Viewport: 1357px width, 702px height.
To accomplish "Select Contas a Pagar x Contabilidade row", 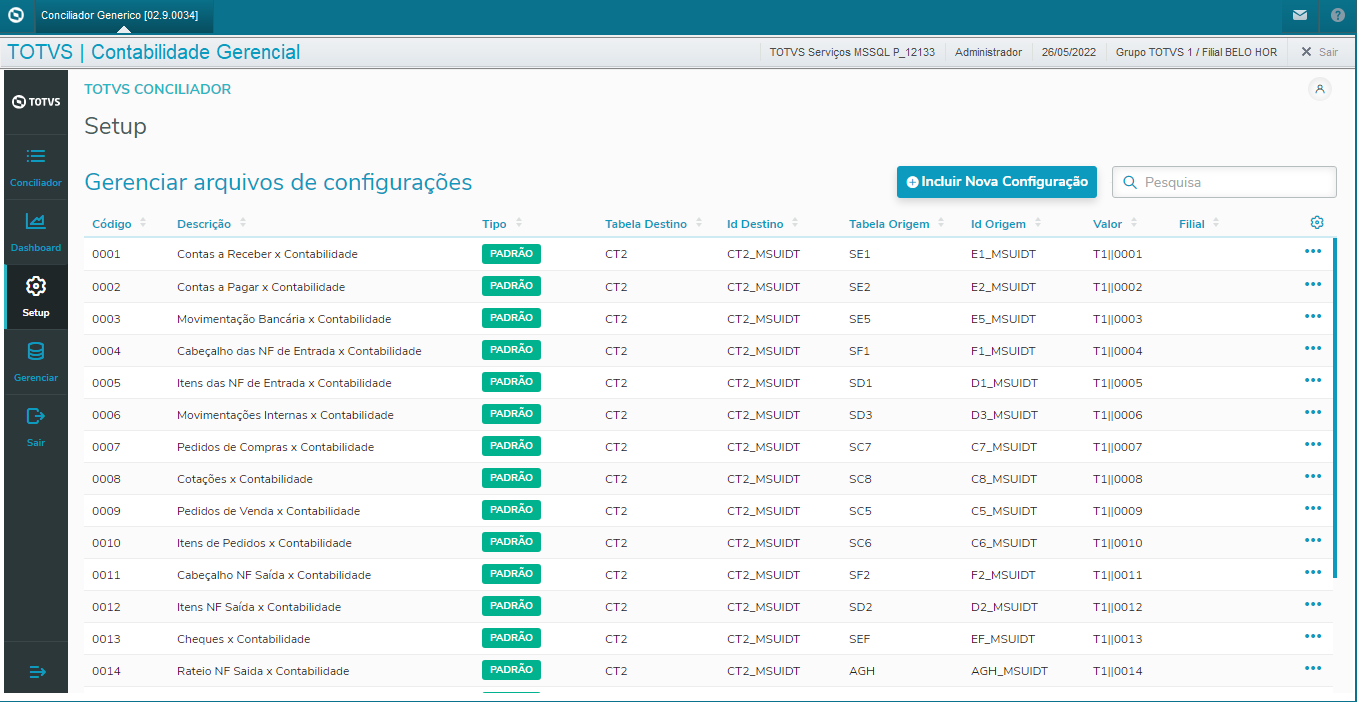I will [x=708, y=286].
